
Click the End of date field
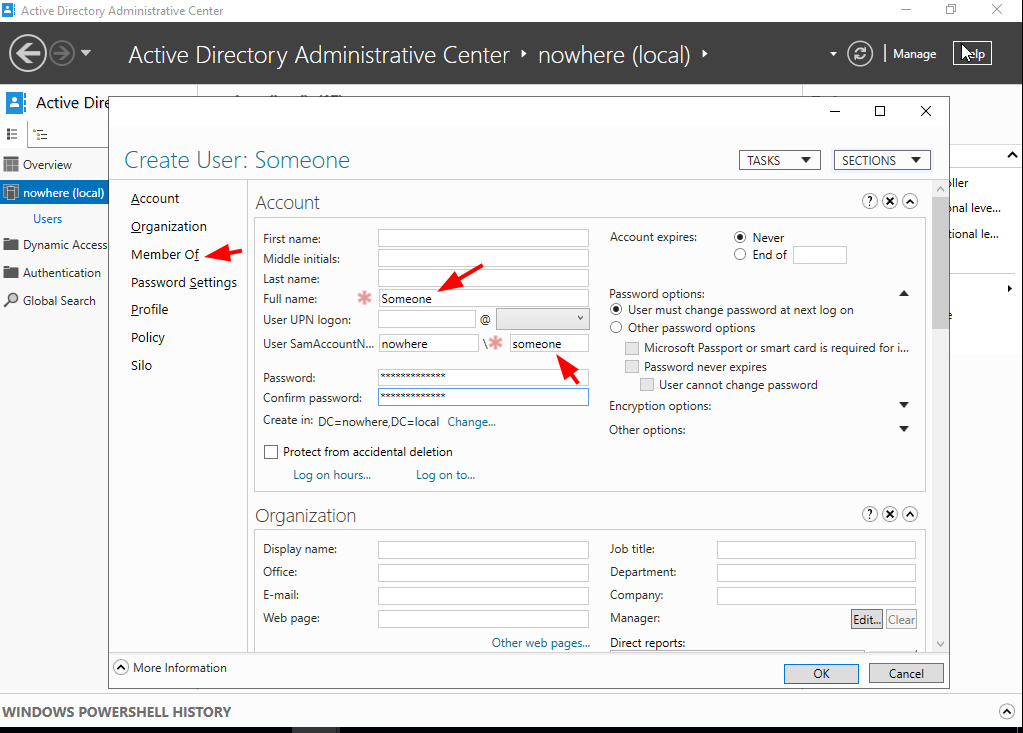(819, 254)
